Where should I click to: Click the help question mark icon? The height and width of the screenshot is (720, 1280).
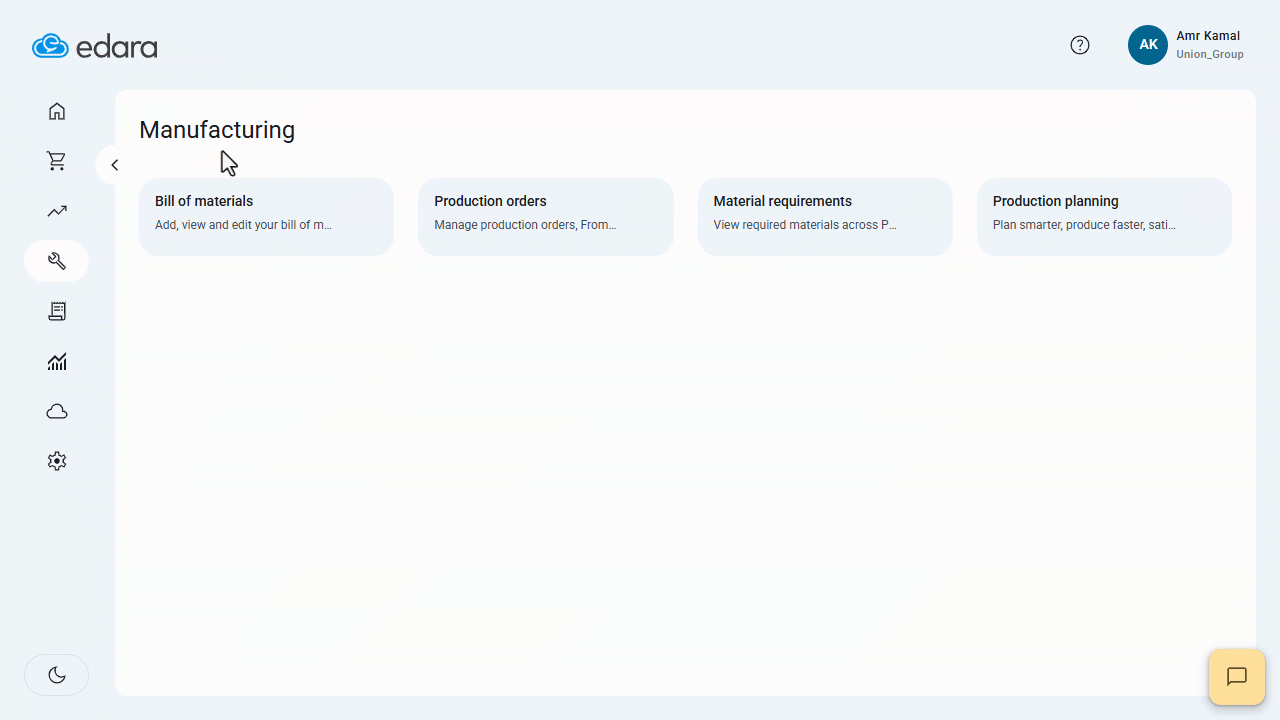(x=1080, y=45)
